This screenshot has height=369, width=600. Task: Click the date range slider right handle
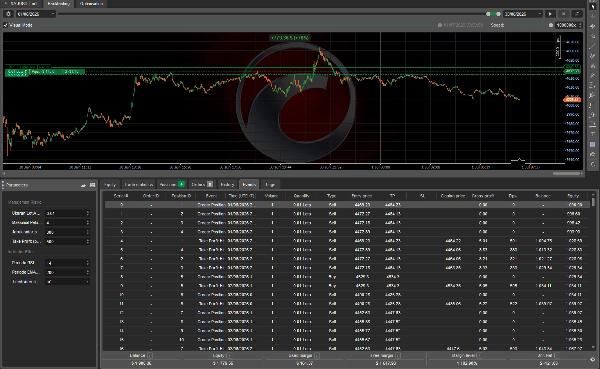(498, 14)
